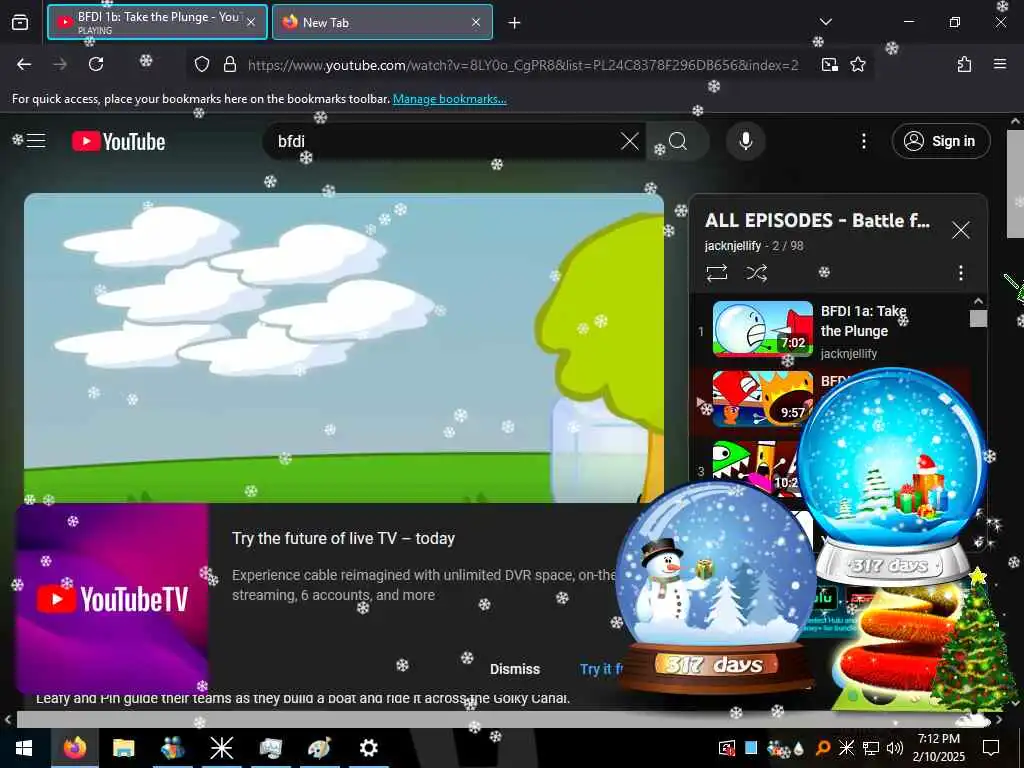The width and height of the screenshot is (1024, 768).
Task: Open the paint palette app in taskbar
Action: pos(319,747)
